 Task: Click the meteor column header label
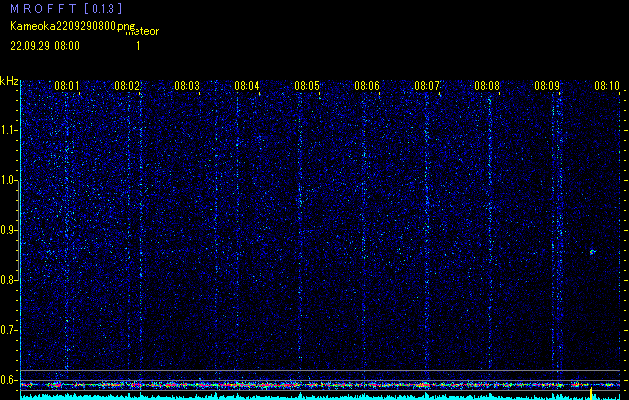click(x=143, y=32)
